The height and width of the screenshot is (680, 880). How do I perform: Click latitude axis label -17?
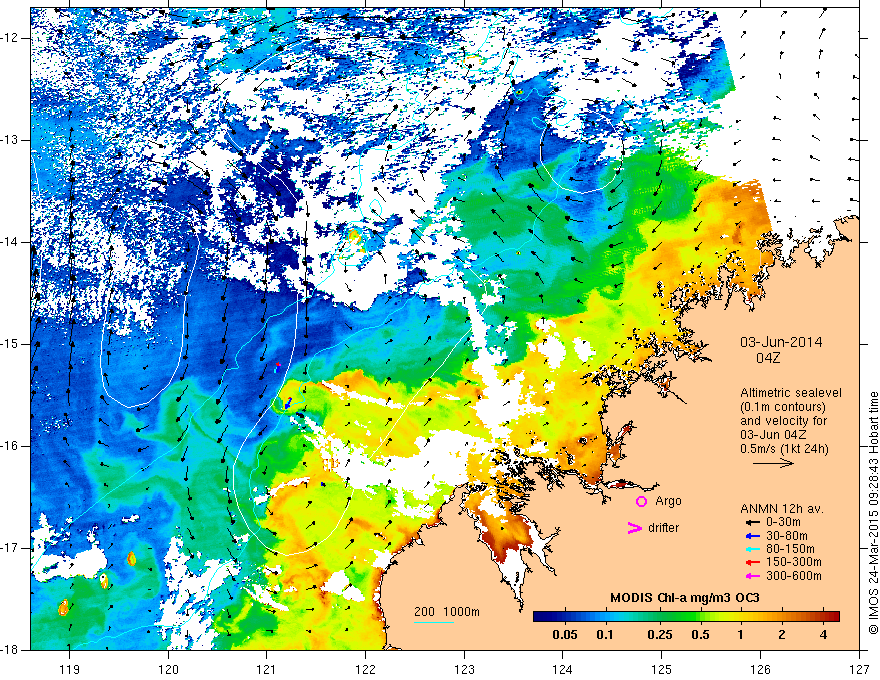(x=10, y=548)
